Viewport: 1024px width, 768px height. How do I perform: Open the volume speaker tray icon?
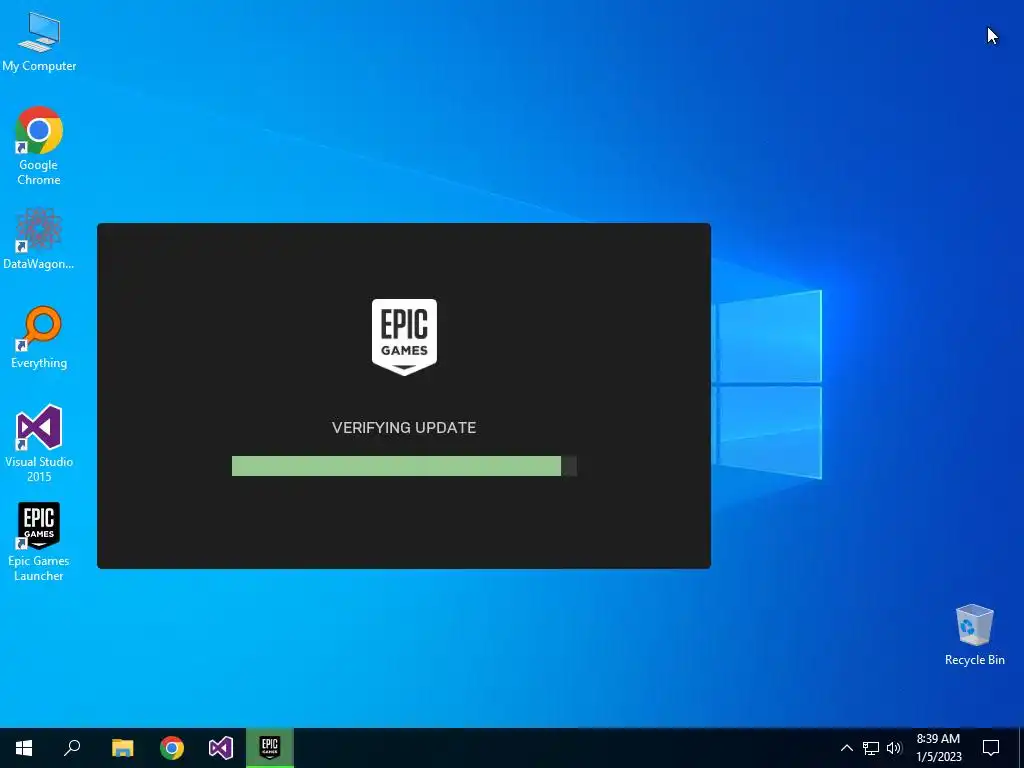coord(894,748)
